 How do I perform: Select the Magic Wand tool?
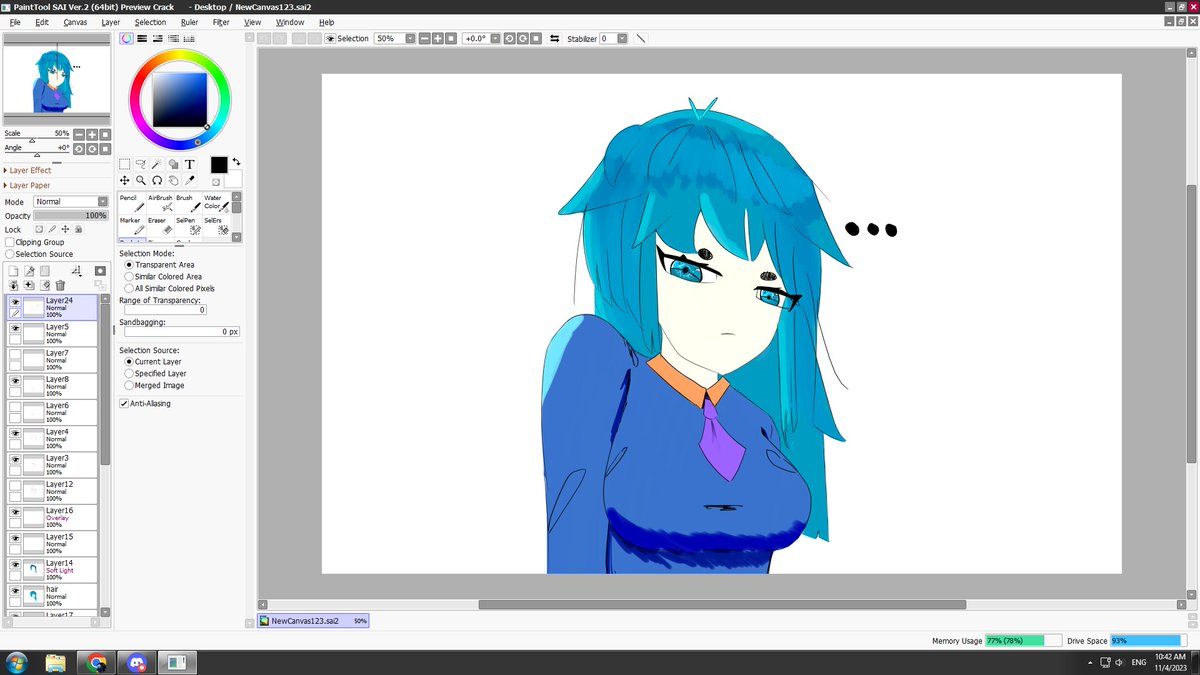click(x=156, y=164)
